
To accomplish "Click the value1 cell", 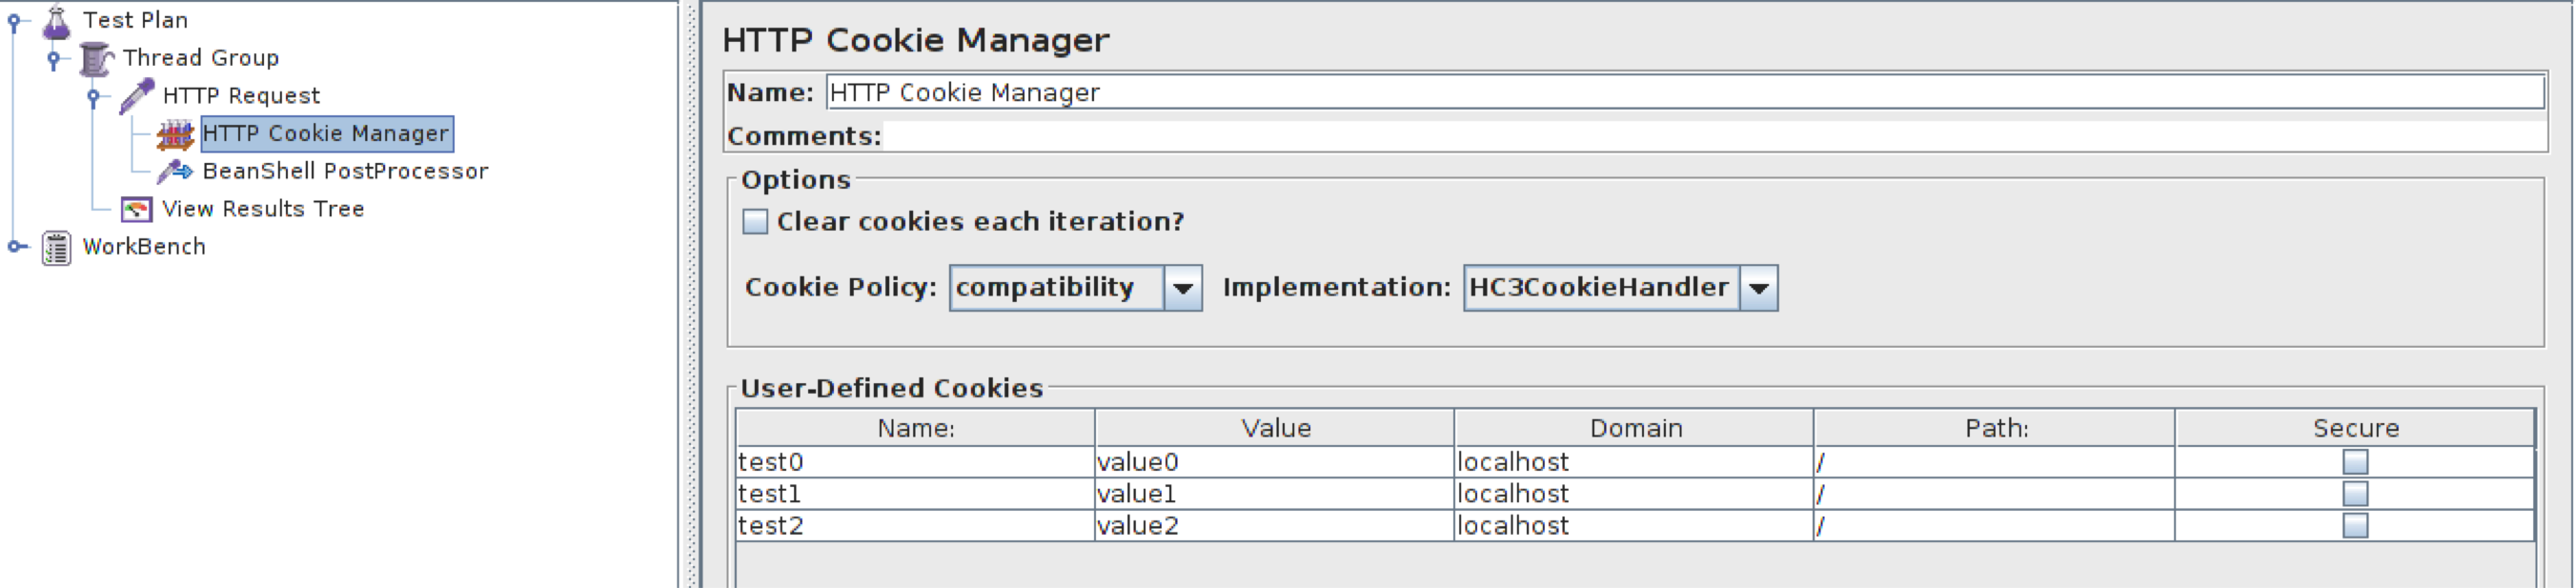I will [1275, 494].
